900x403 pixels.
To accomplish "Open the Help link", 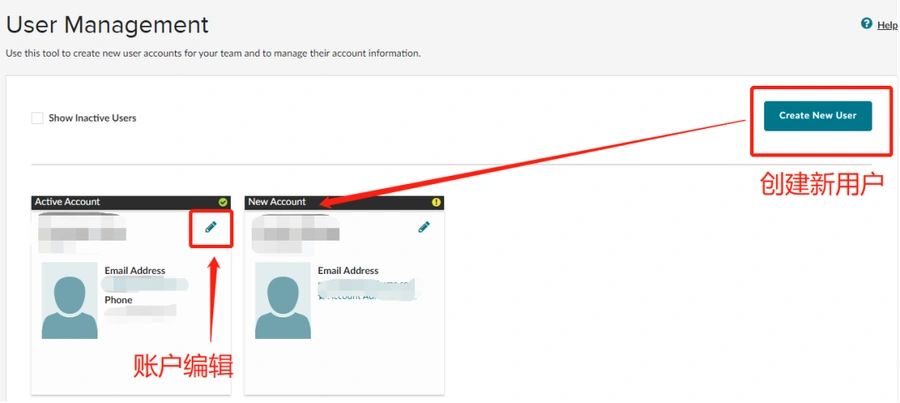I will [x=887, y=25].
